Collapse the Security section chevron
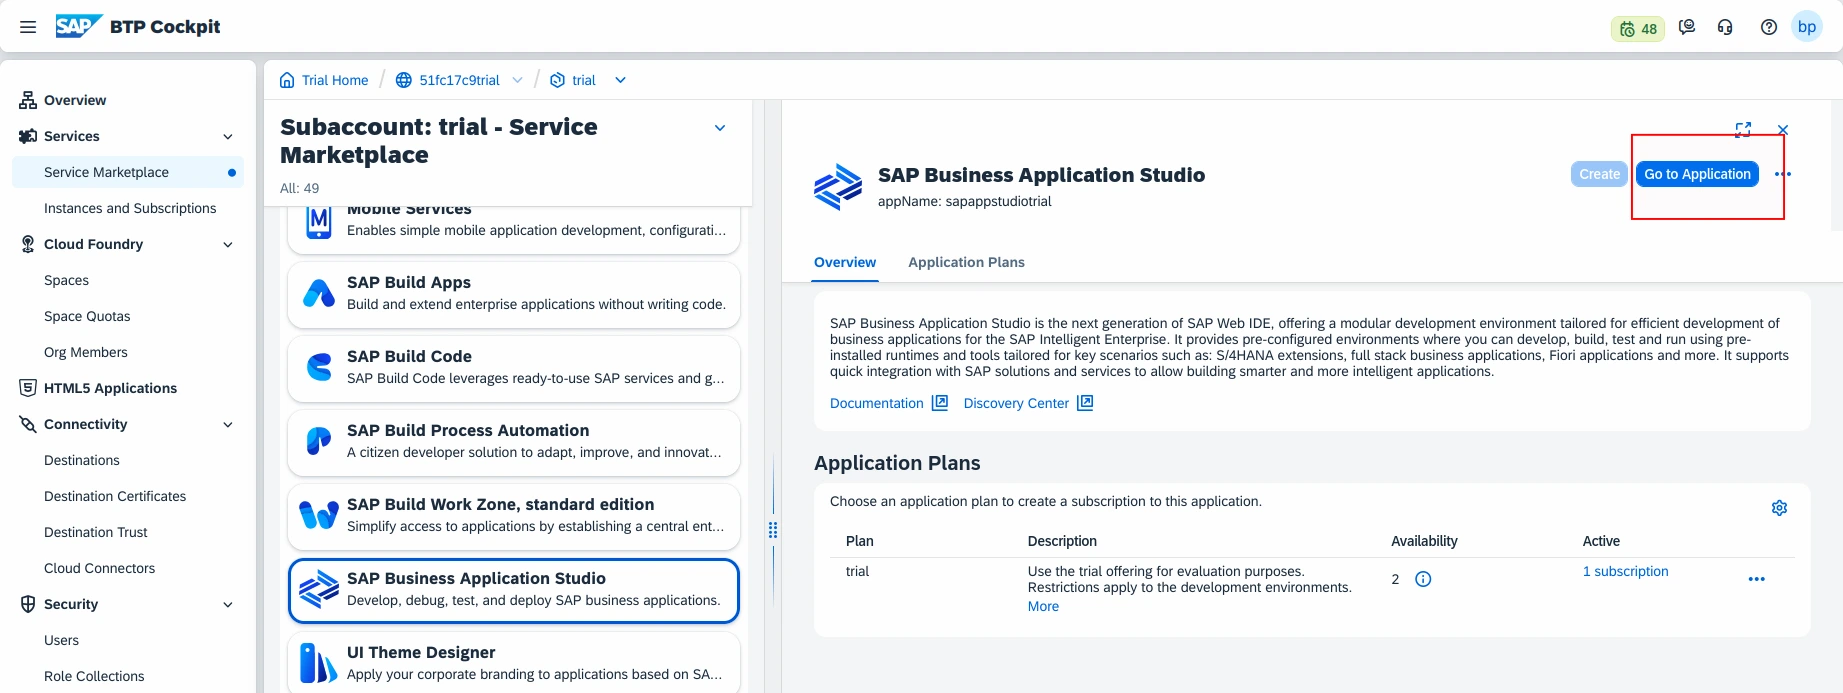This screenshot has width=1843, height=693. (x=228, y=604)
